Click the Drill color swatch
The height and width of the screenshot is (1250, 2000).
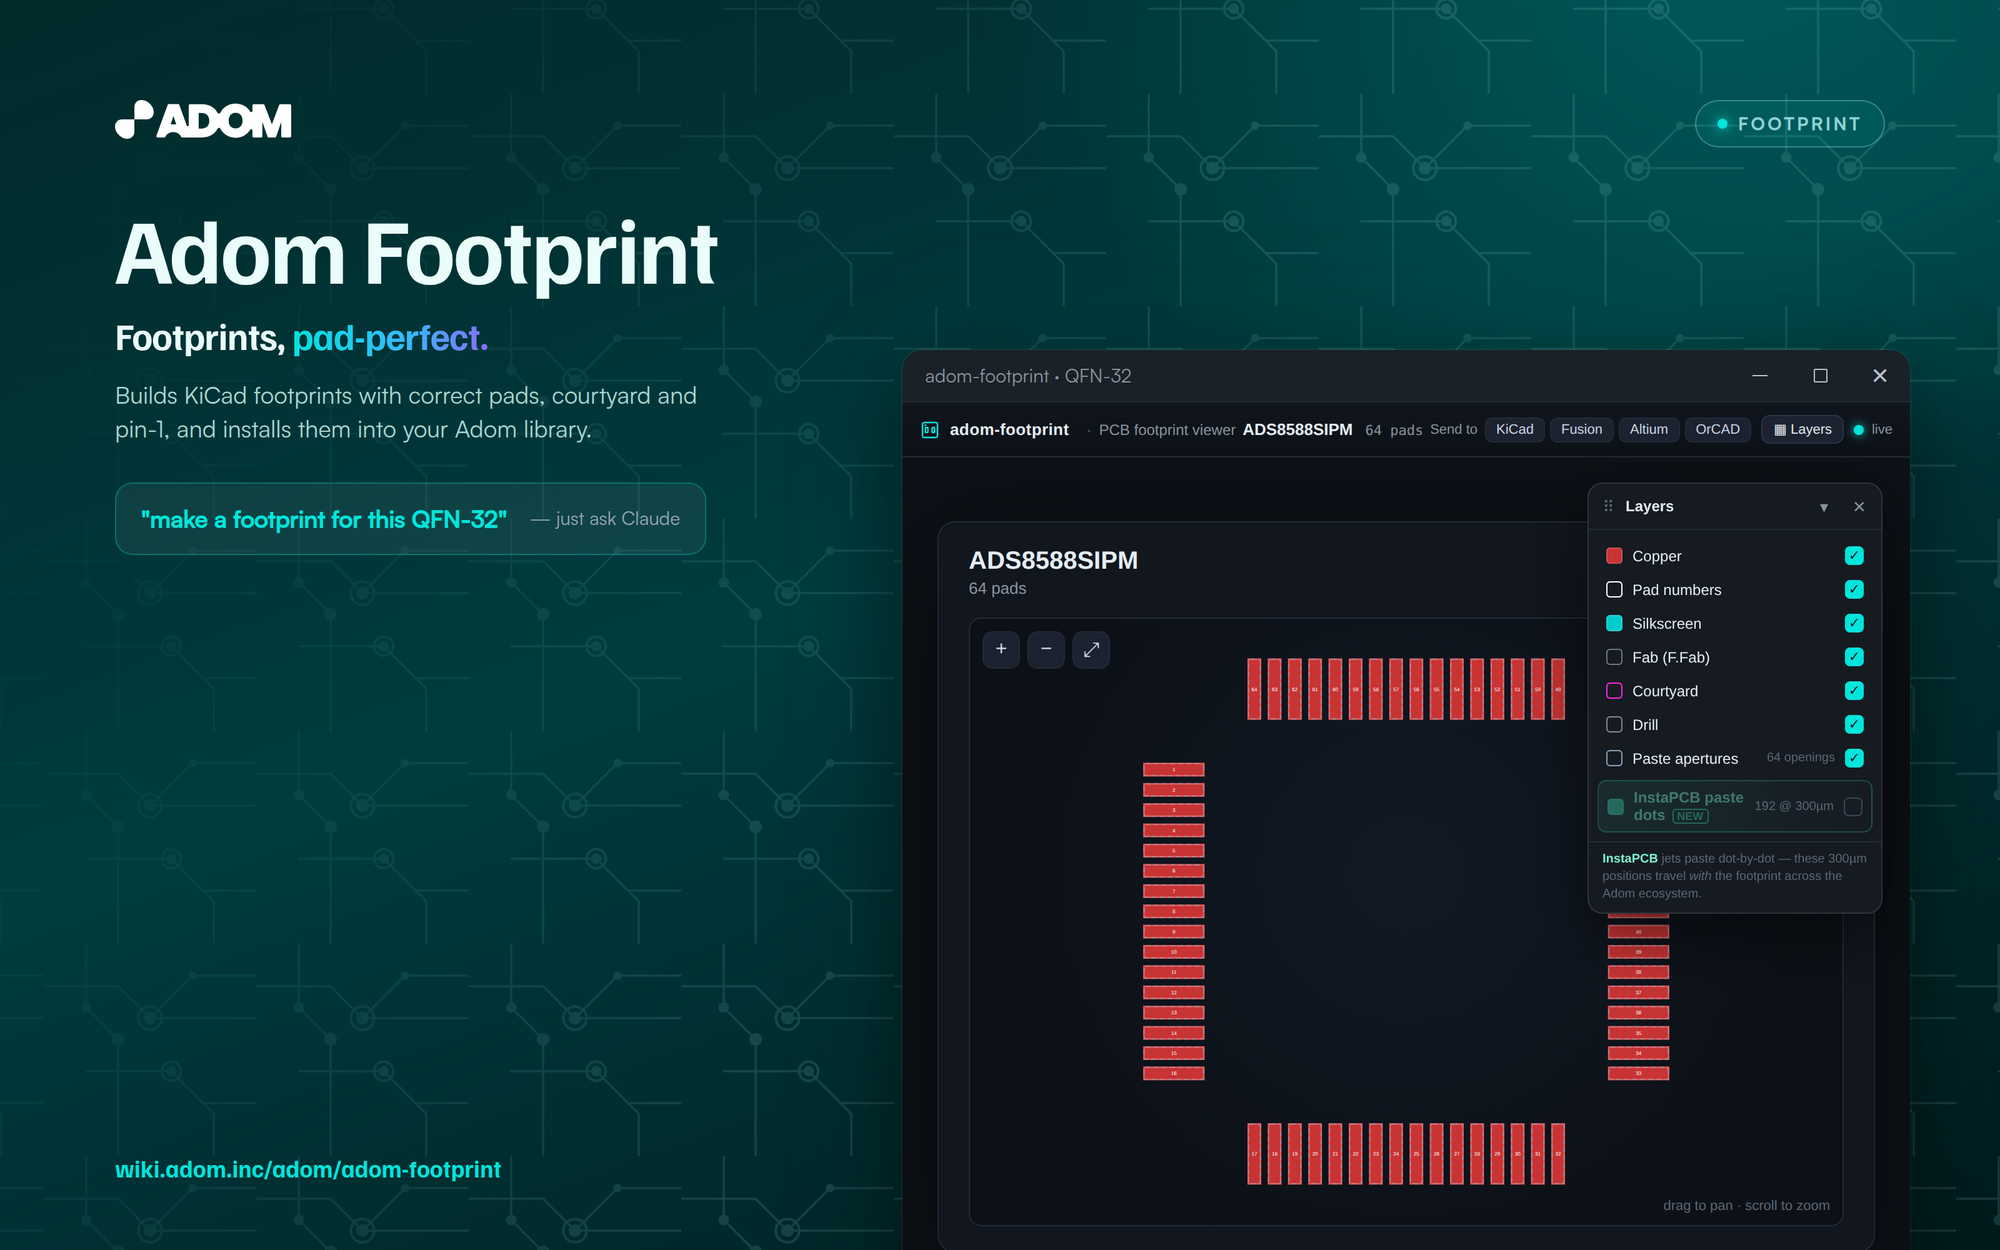(1614, 724)
